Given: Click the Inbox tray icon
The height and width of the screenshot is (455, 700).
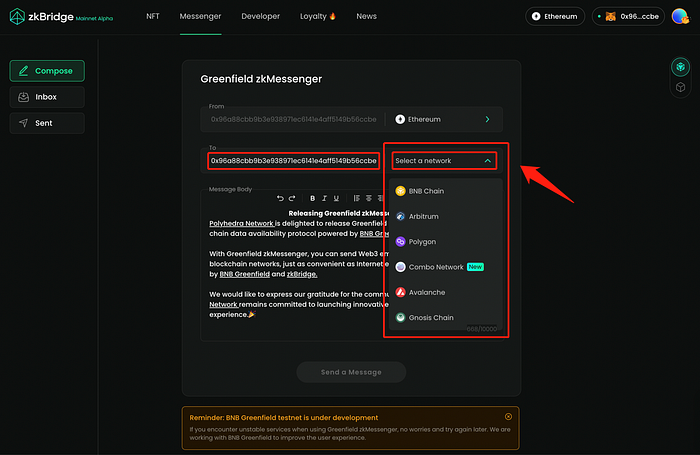Looking at the screenshot, I should coord(24,97).
